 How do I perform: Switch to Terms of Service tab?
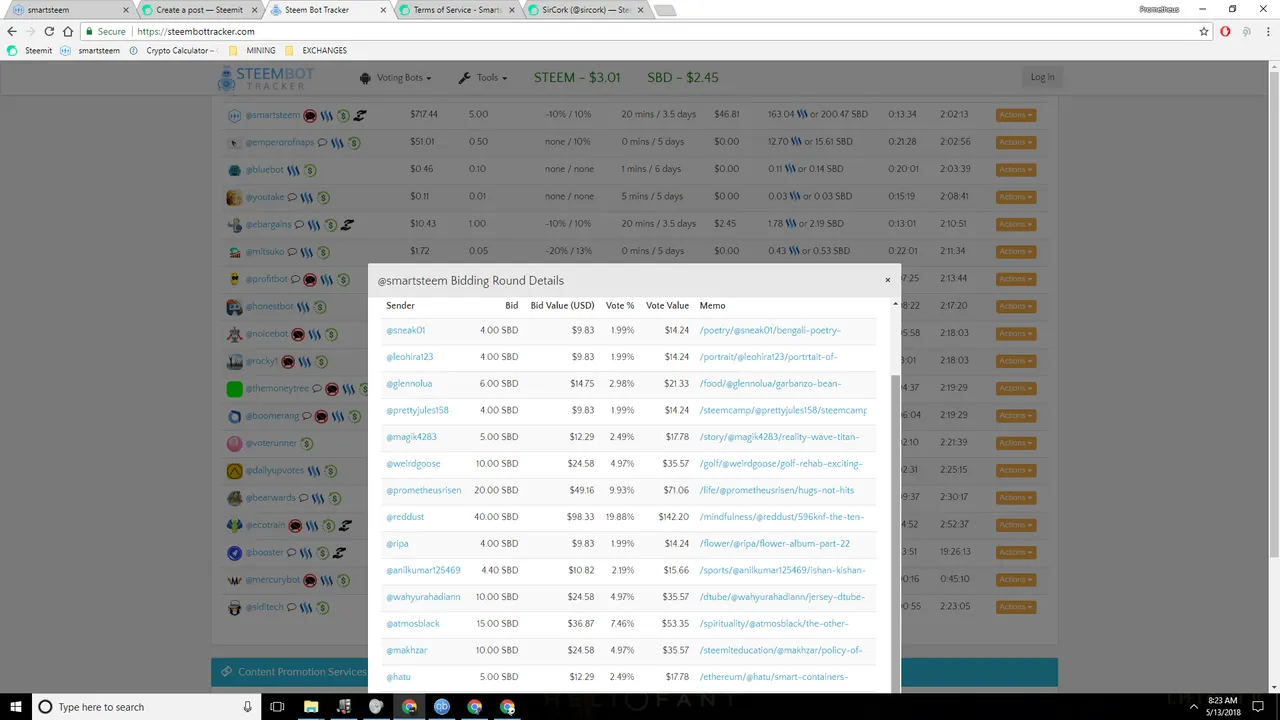coord(456,10)
